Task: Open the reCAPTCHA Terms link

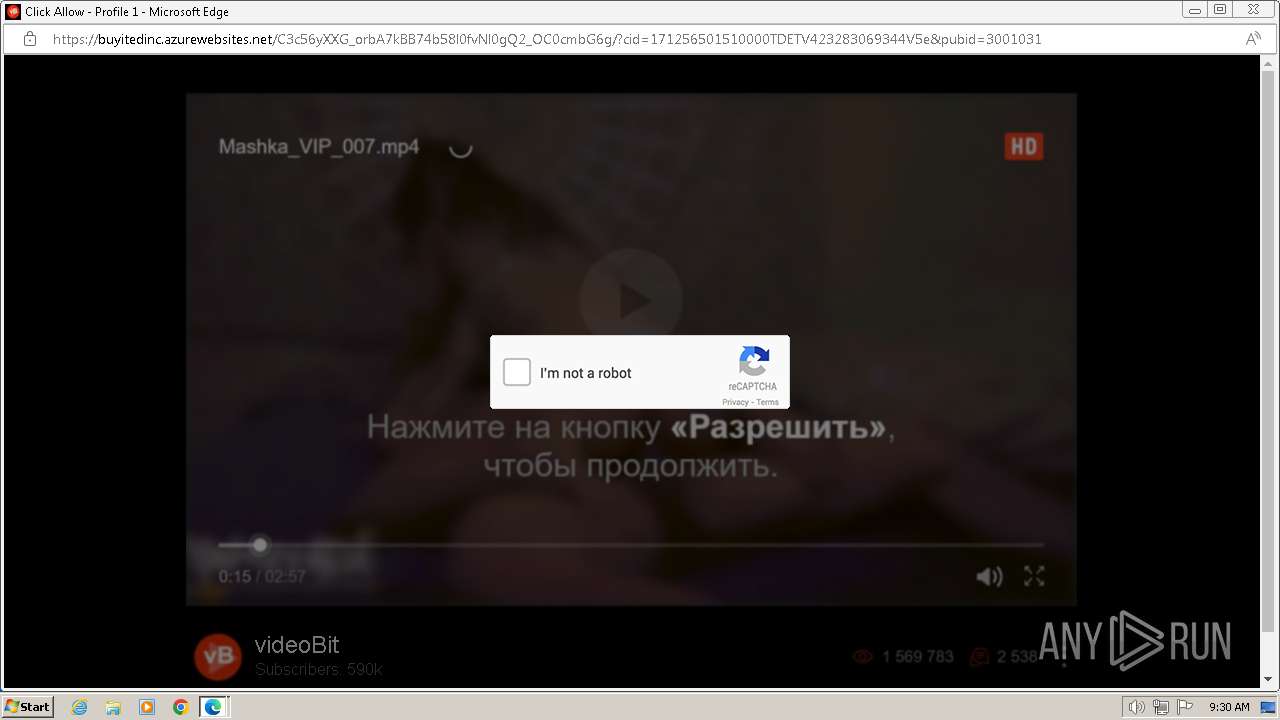Action: click(x=767, y=402)
